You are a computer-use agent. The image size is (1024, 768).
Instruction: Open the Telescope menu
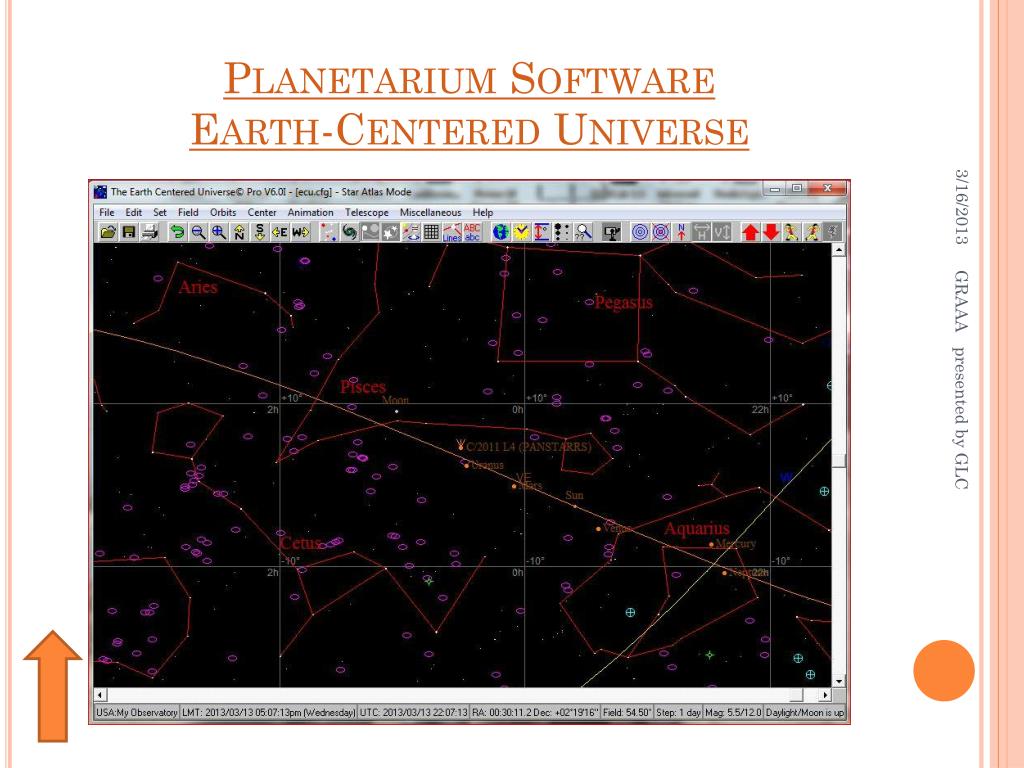(x=366, y=212)
